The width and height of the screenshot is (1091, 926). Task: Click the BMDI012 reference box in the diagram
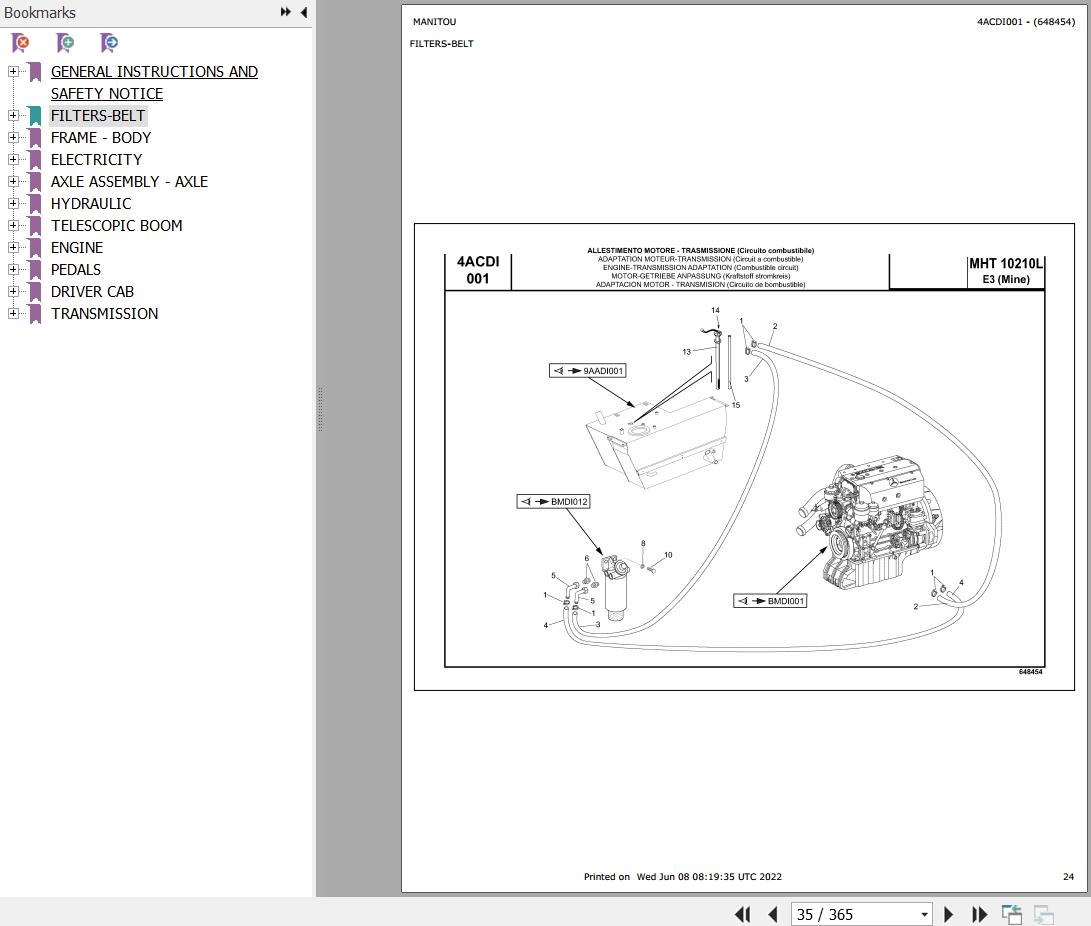[553, 502]
